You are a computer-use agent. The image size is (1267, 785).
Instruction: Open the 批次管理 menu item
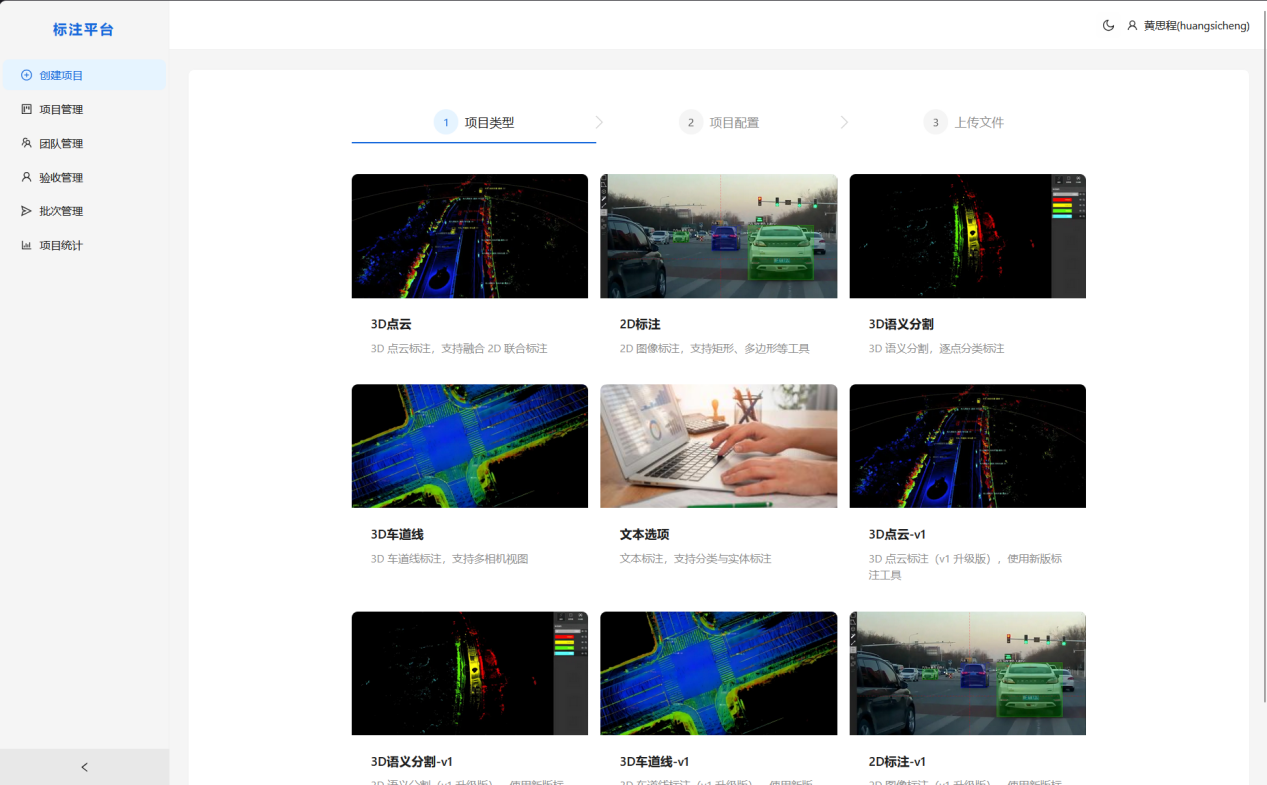click(x=84, y=211)
